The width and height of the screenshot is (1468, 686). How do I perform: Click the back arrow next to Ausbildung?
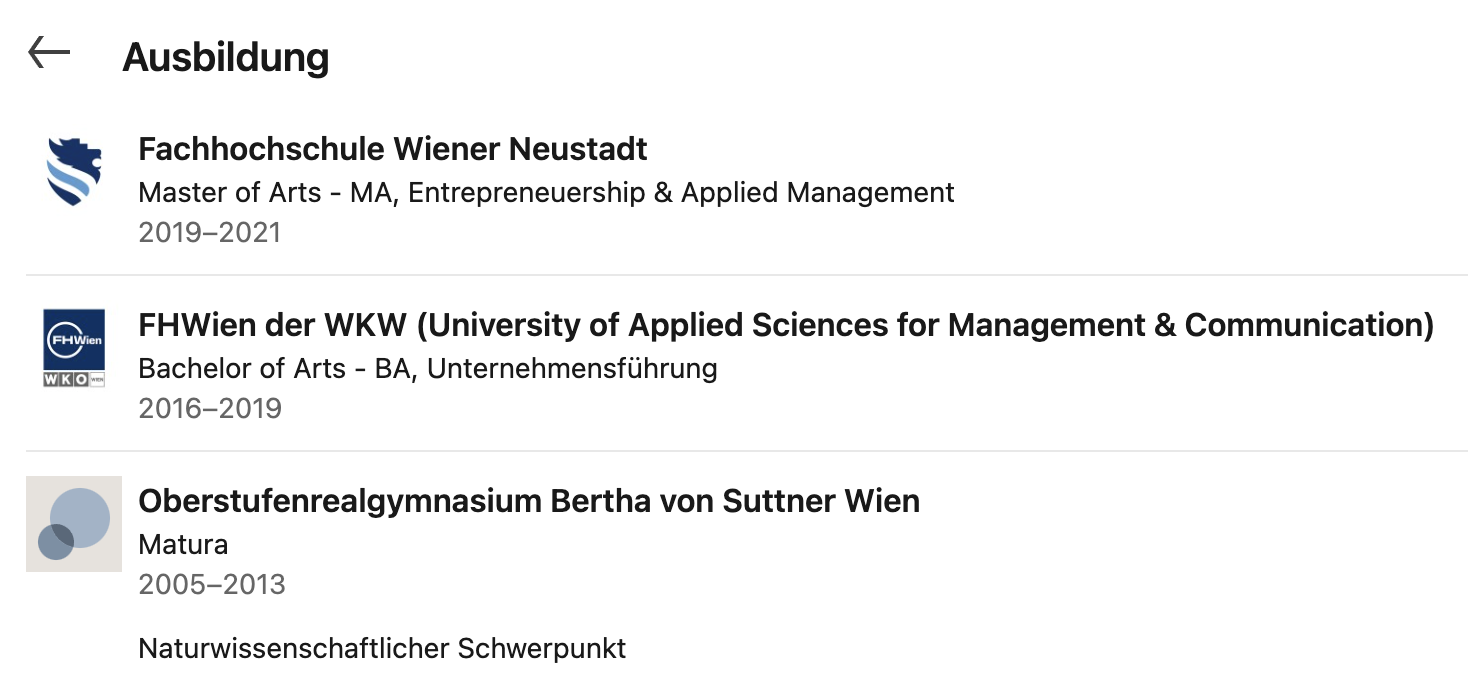click(49, 53)
